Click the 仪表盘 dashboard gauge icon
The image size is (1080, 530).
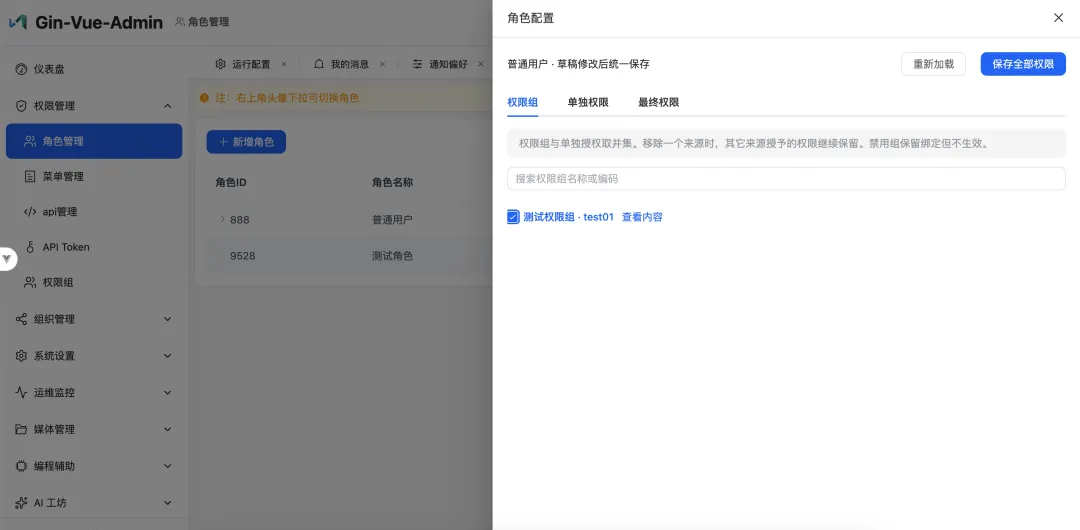tap(21, 69)
